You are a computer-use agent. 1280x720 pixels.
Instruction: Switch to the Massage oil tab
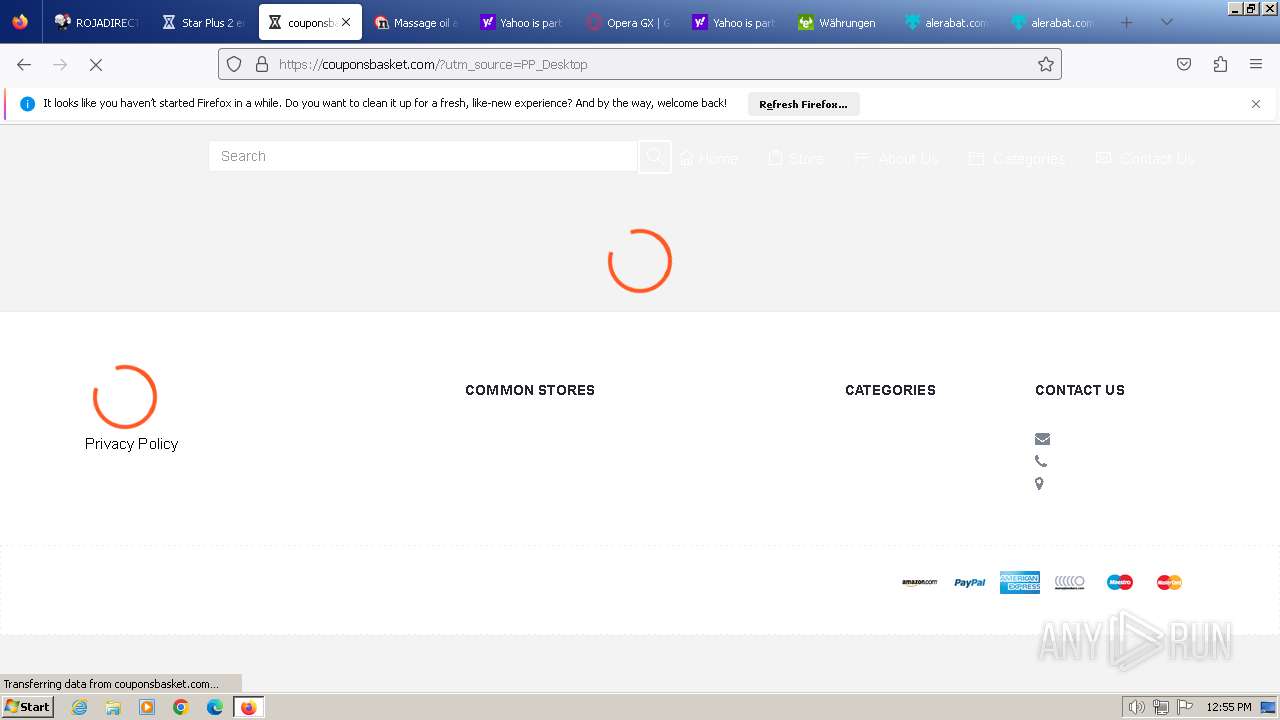click(415, 22)
